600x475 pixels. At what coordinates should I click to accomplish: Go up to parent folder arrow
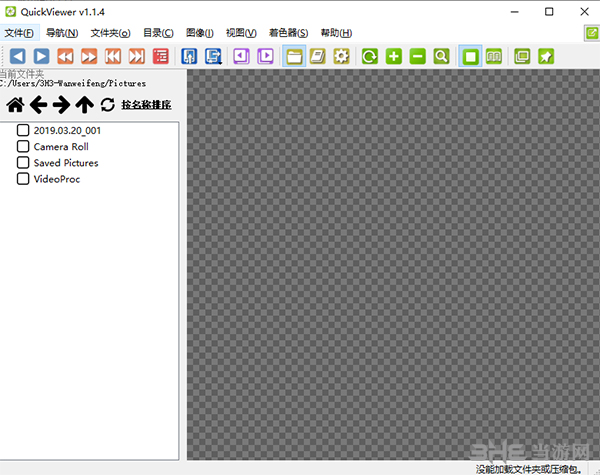click(85, 105)
